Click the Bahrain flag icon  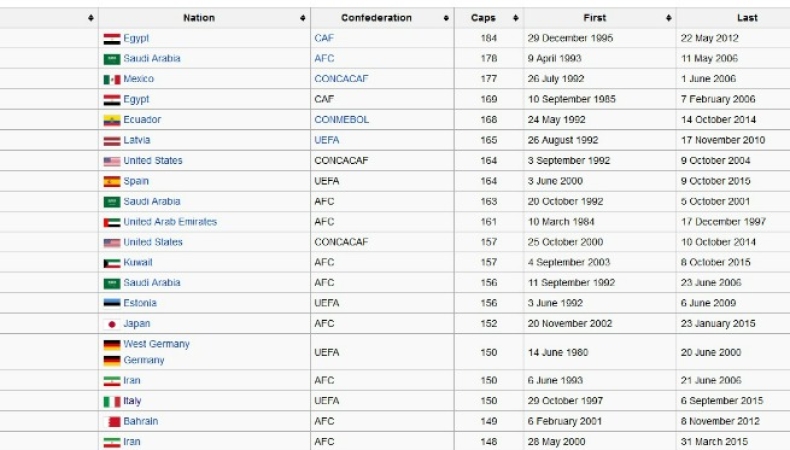112,422
